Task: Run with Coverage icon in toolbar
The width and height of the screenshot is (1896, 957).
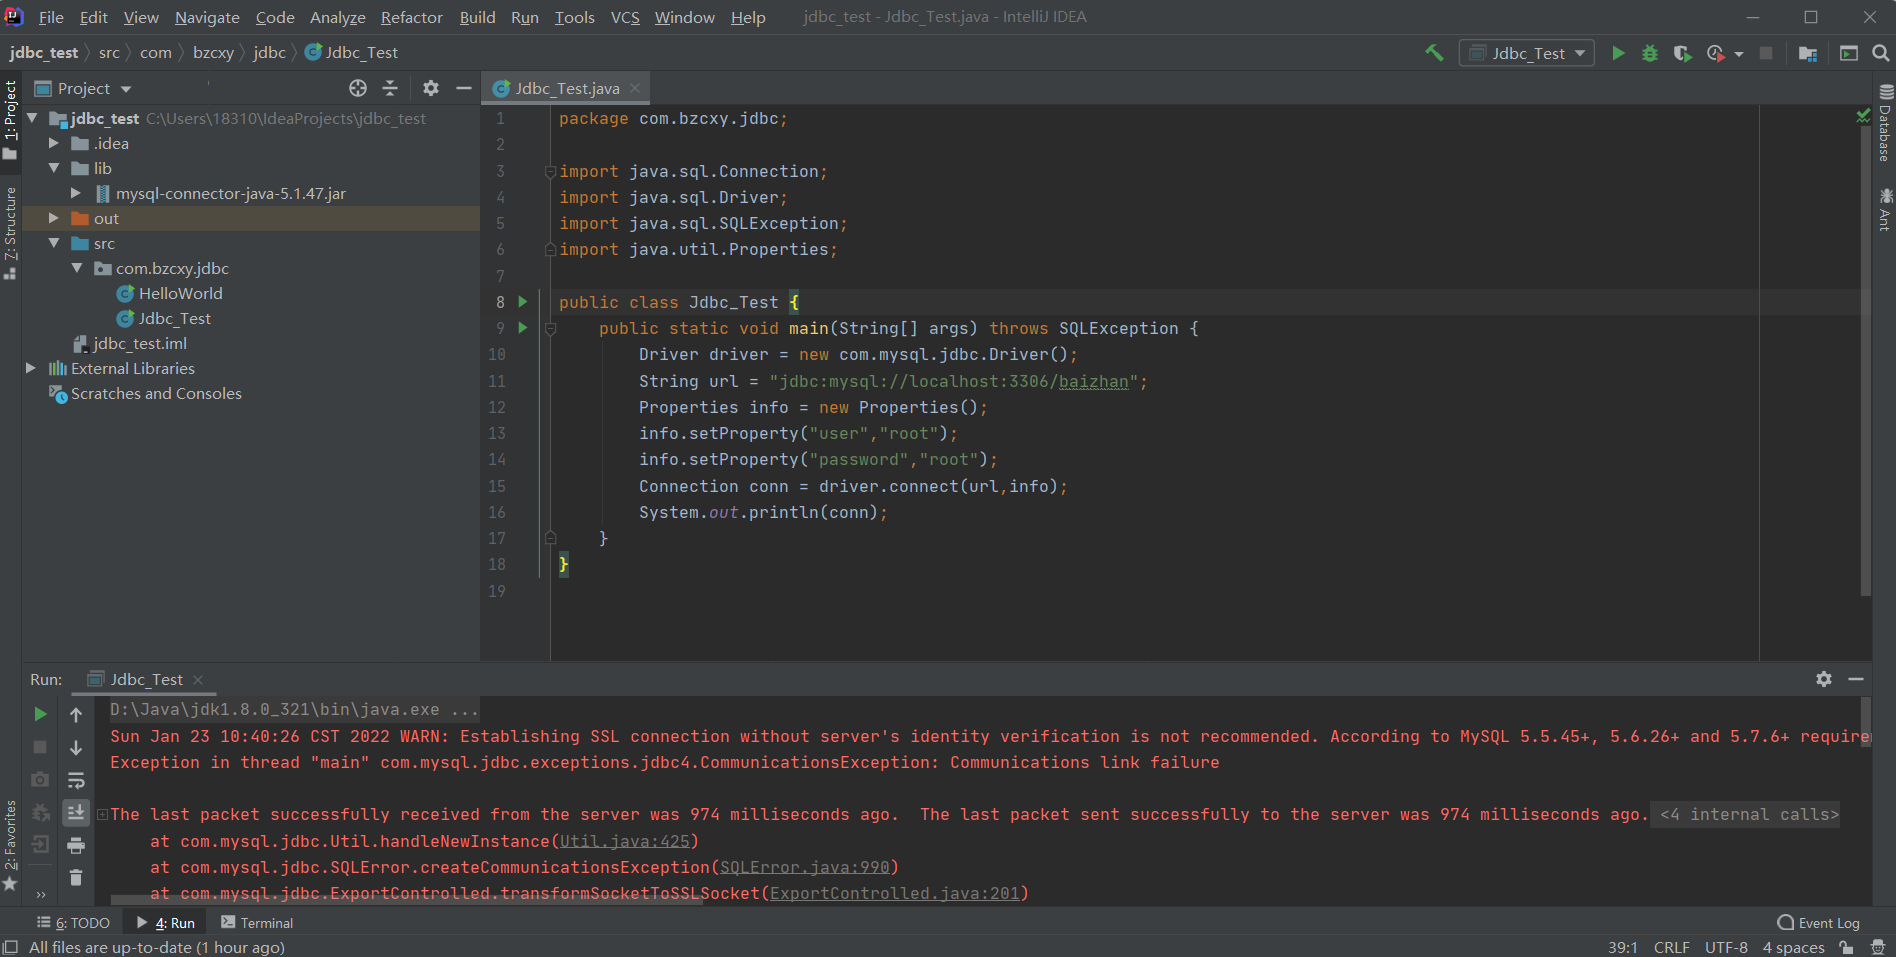Action: pyautogui.click(x=1682, y=53)
